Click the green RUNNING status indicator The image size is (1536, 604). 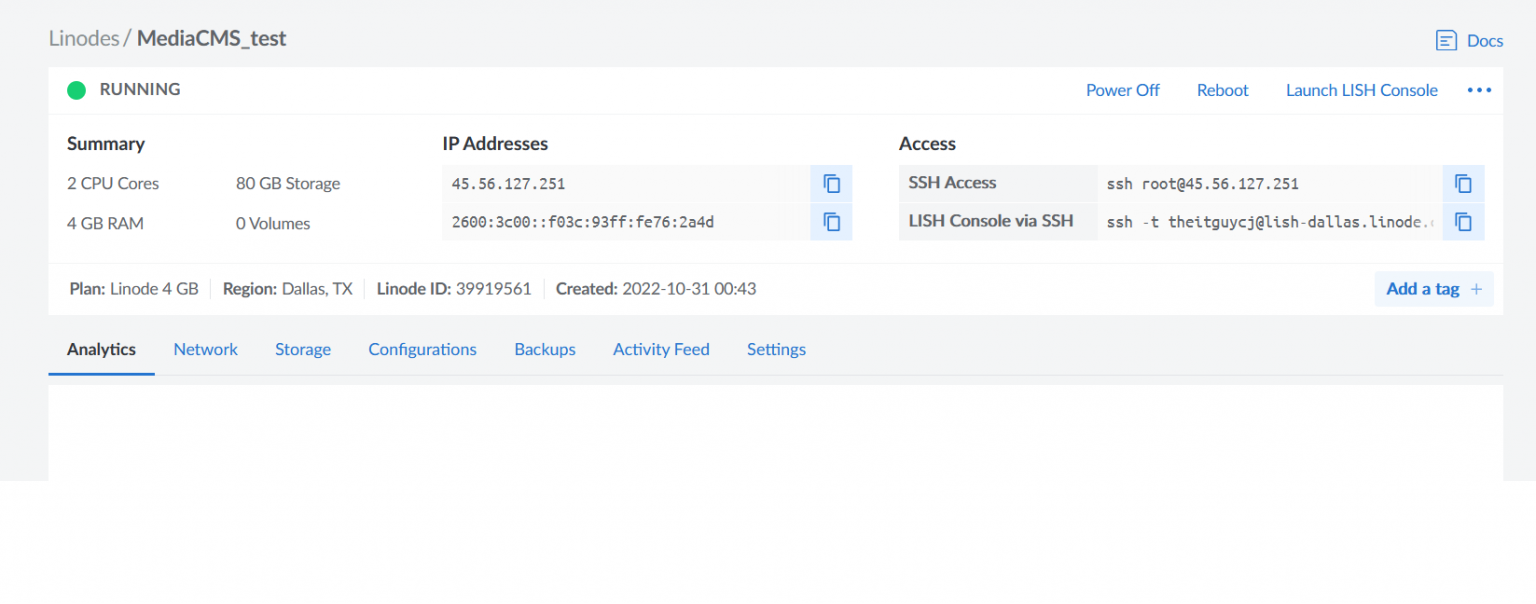76,90
